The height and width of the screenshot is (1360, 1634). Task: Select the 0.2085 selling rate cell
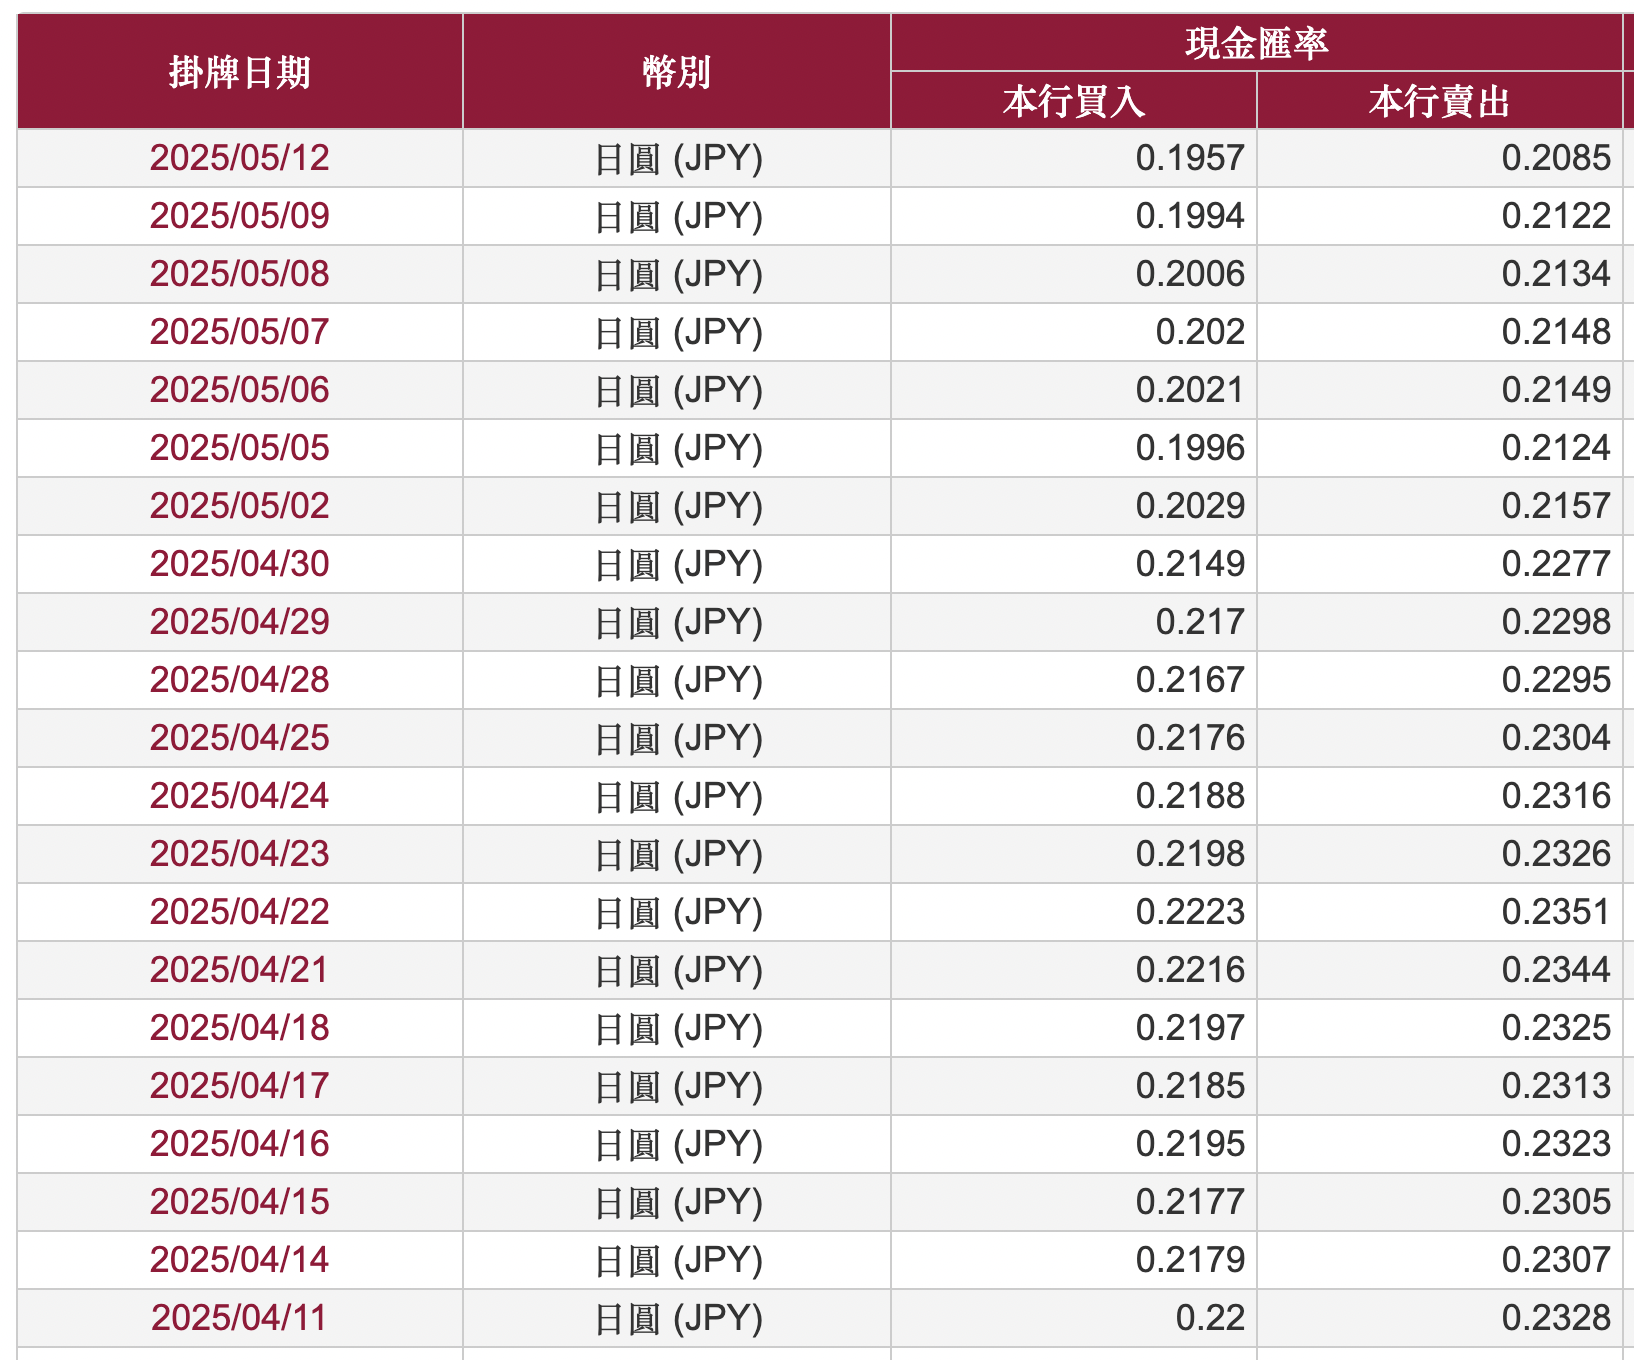click(x=1555, y=158)
